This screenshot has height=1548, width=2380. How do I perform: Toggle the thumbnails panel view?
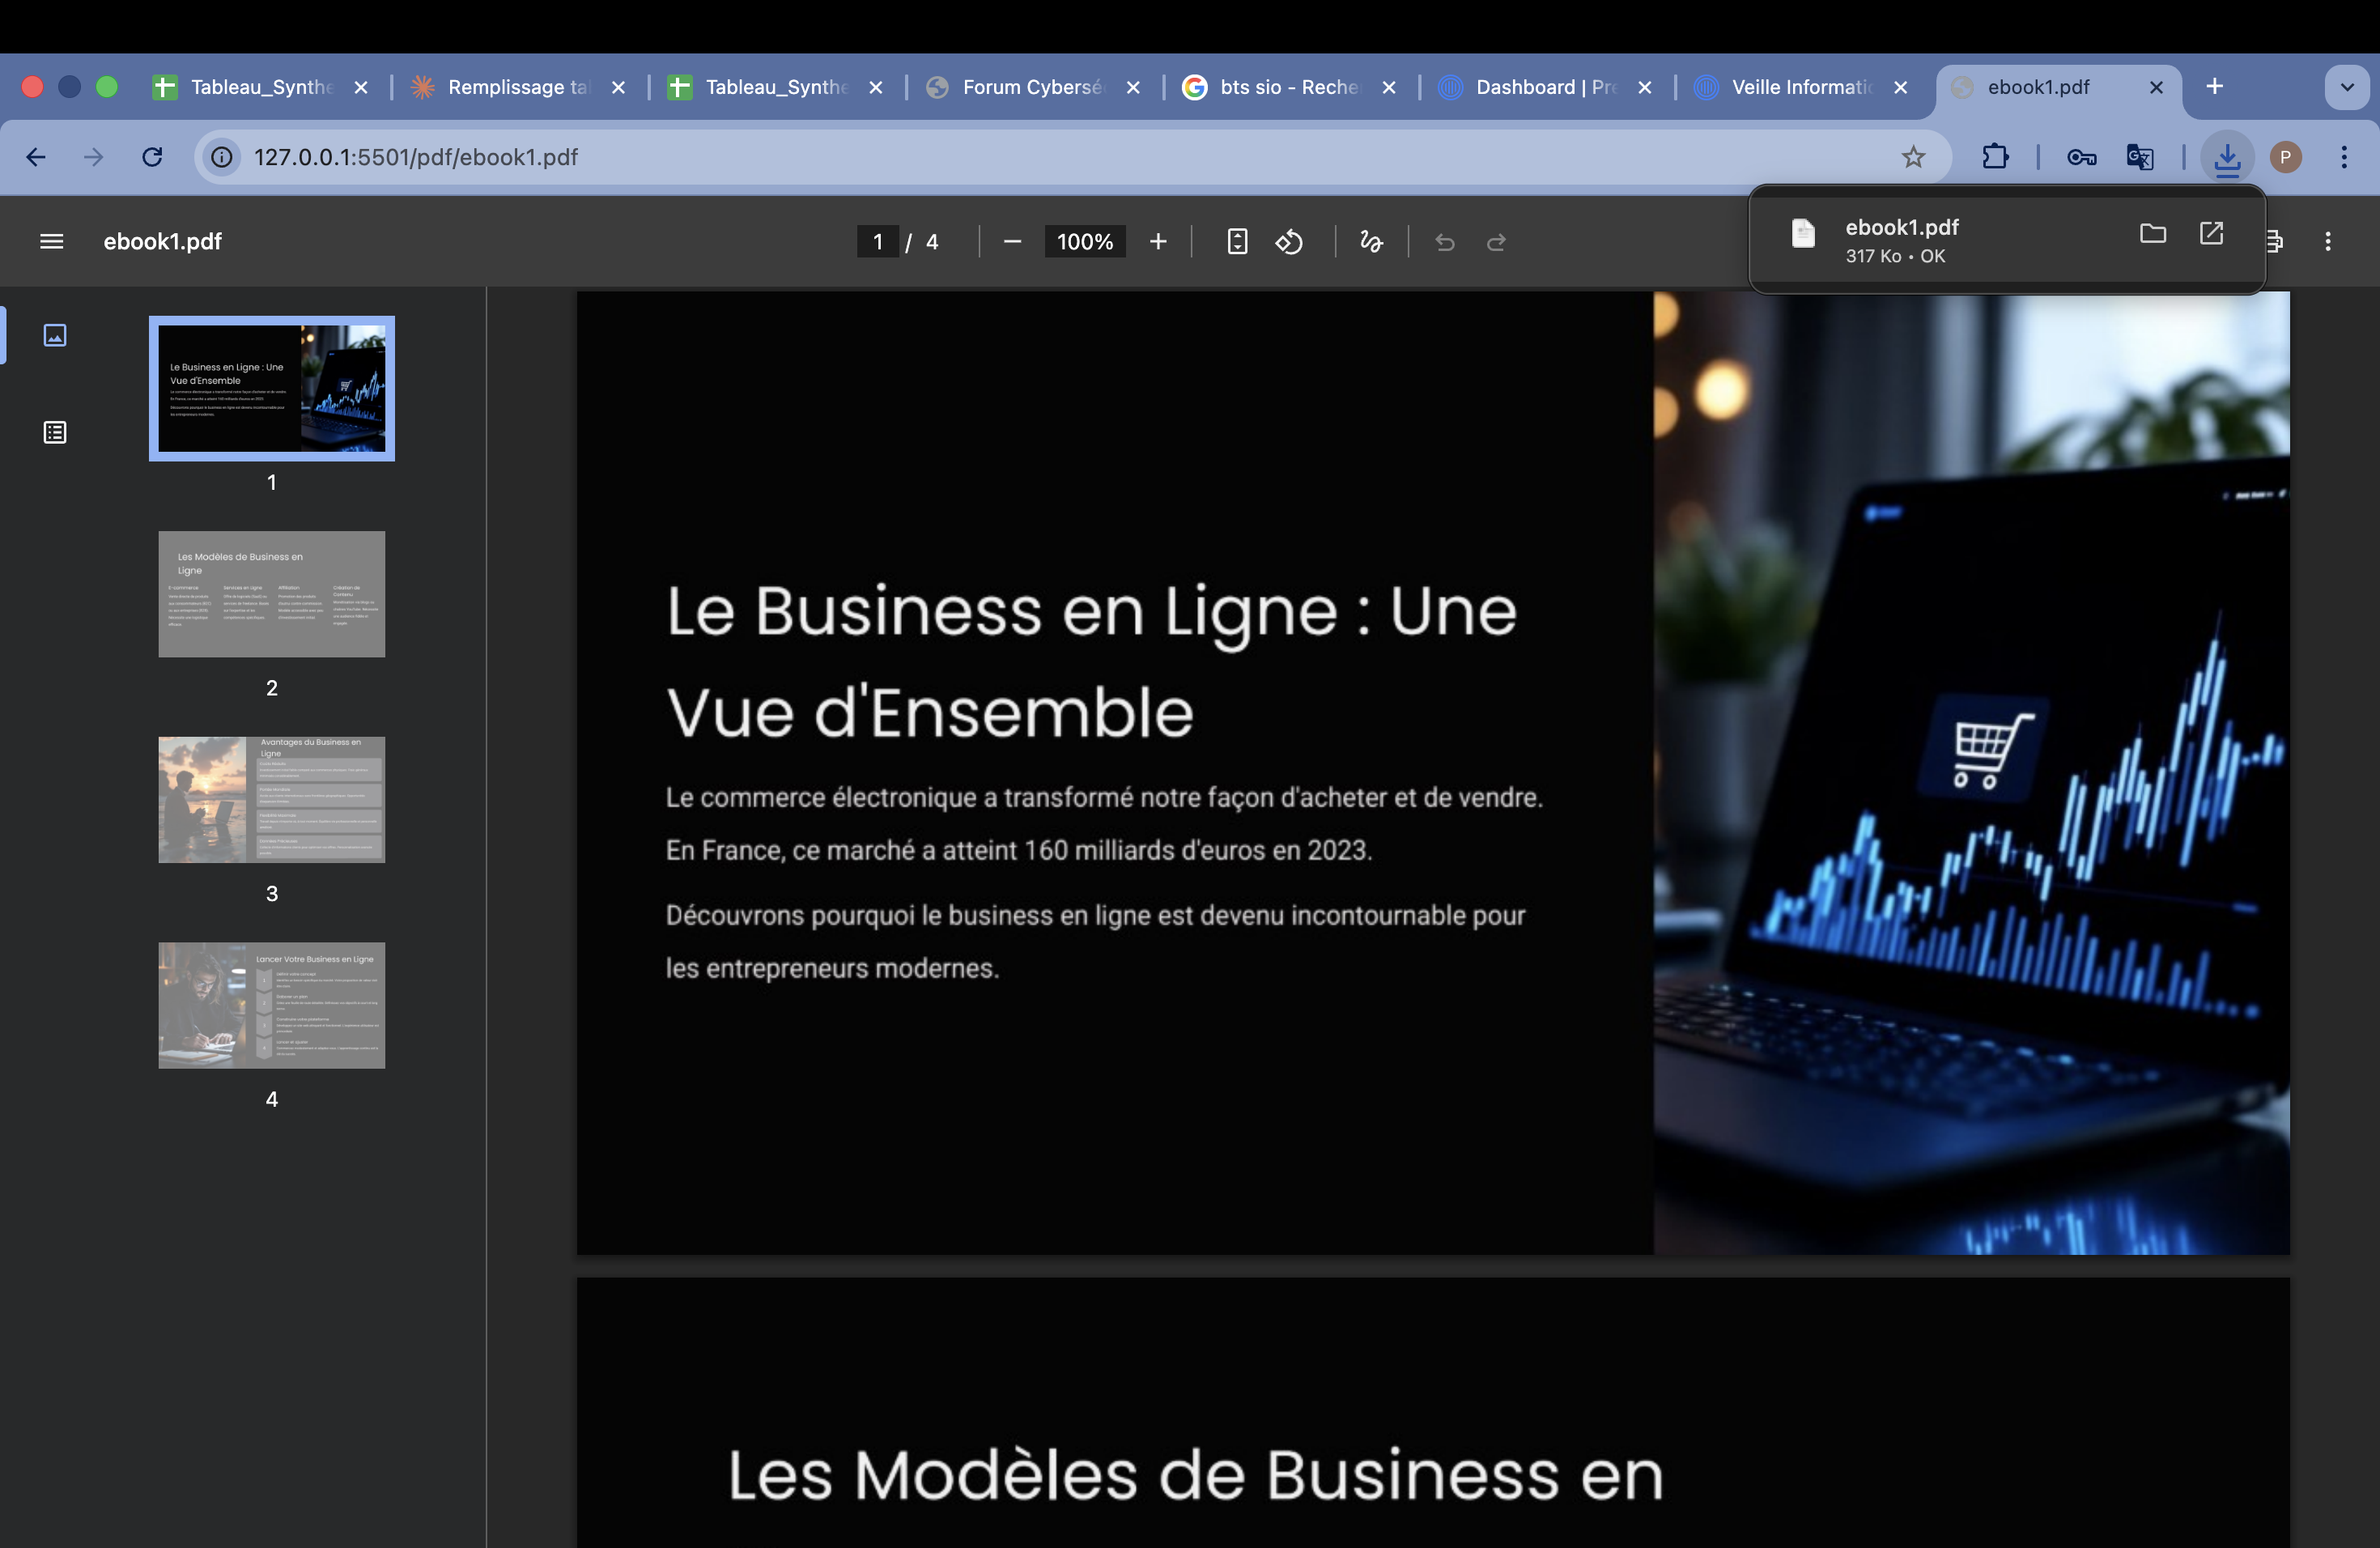54,336
